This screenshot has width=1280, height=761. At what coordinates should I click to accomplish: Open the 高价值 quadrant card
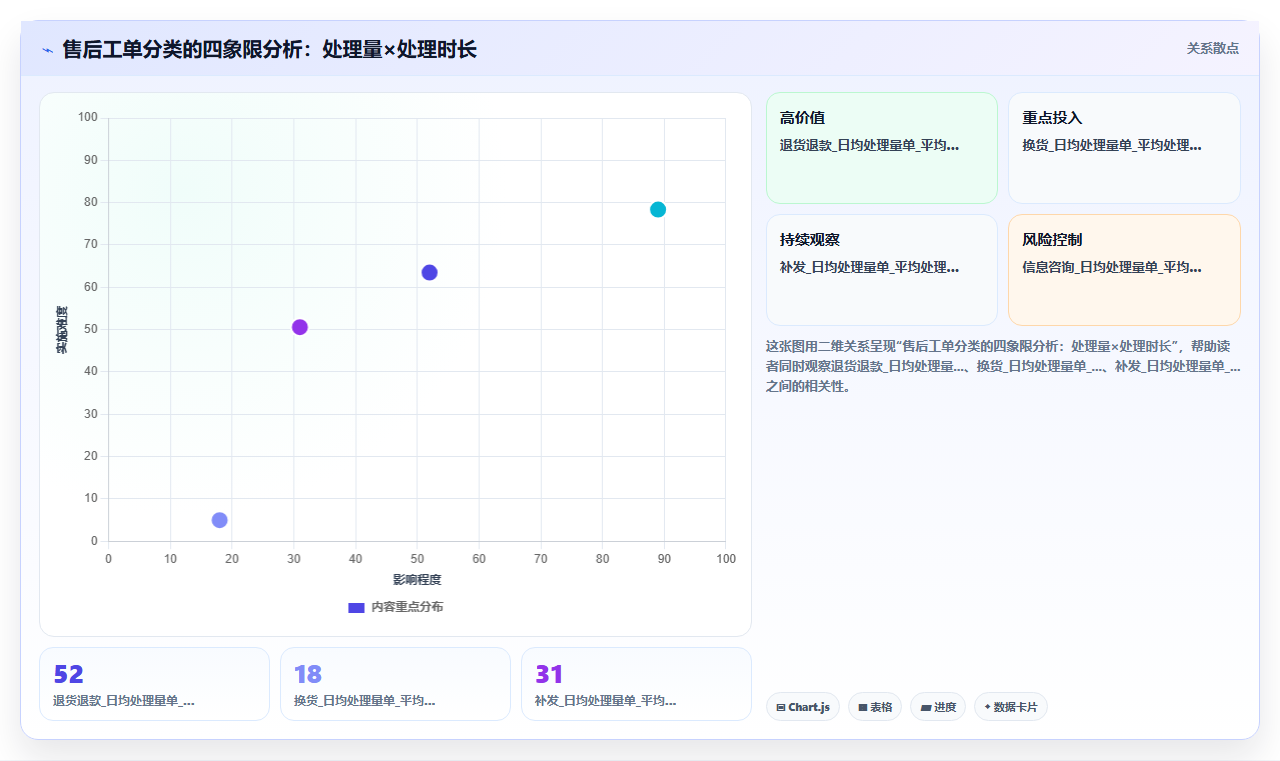pos(882,148)
